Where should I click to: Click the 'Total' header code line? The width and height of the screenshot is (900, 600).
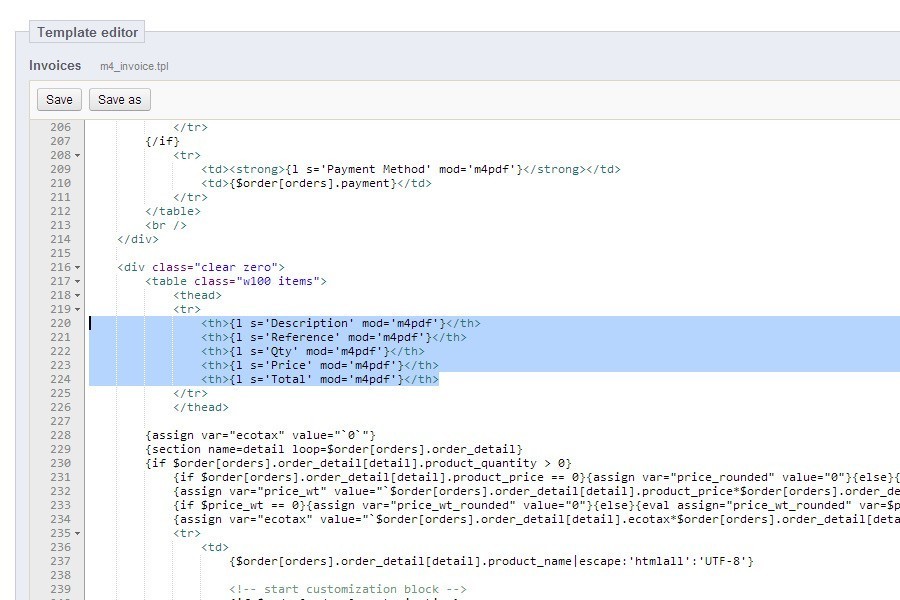tap(320, 379)
